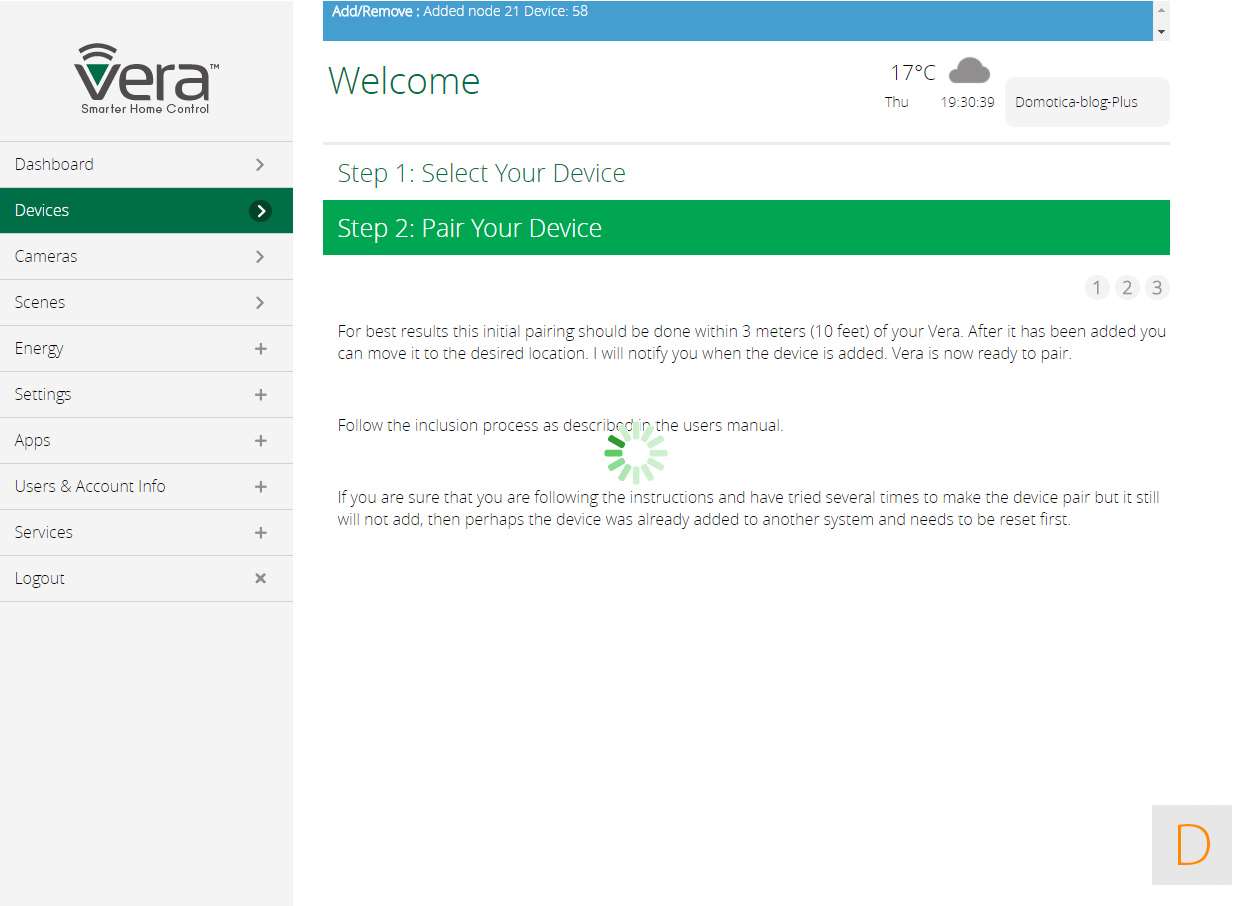Expand the Energy menu plus sign
Screen dimensions: 1254x906
tap(260, 348)
